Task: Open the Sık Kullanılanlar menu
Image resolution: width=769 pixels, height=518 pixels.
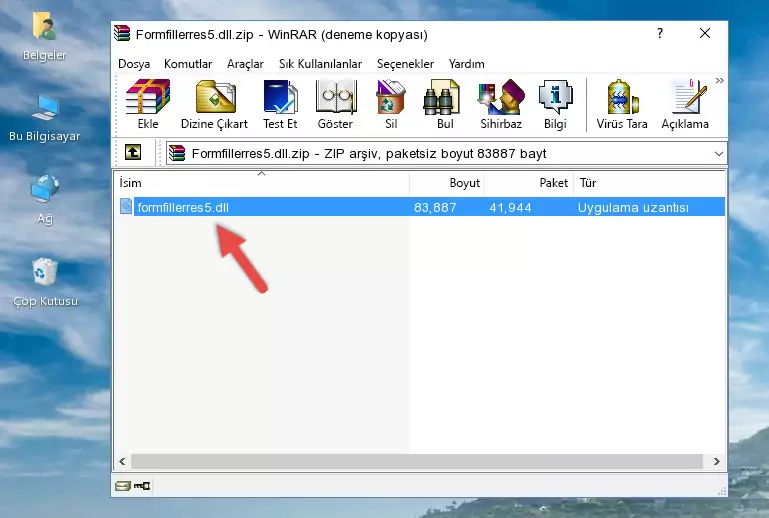Action: [x=320, y=64]
